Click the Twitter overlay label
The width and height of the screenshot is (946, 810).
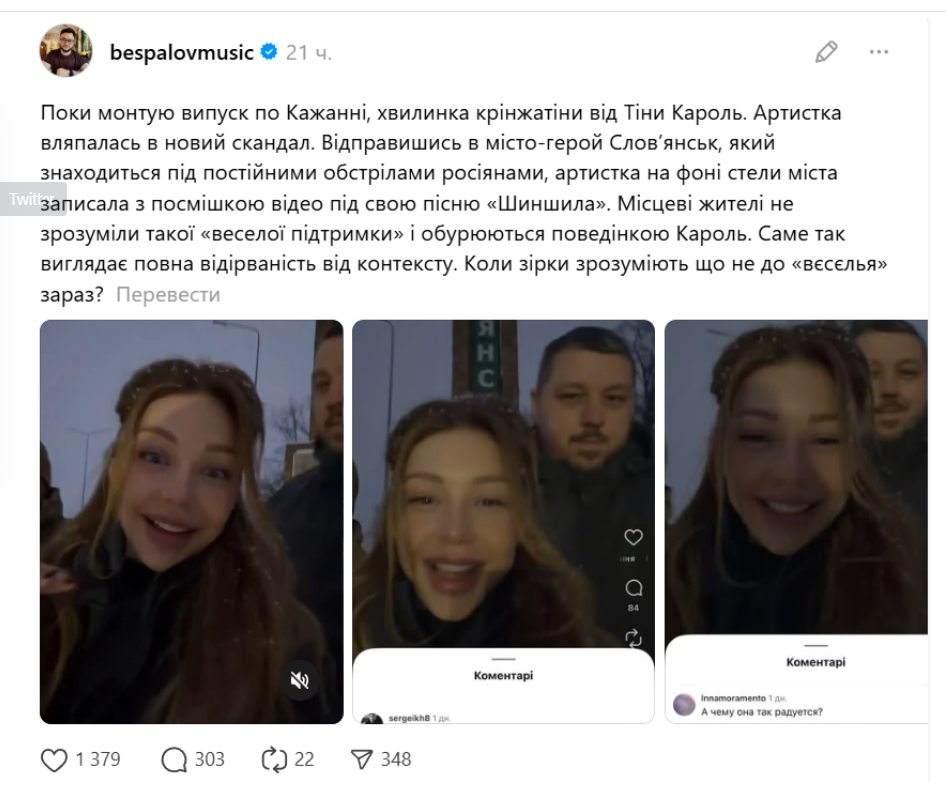(x=31, y=198)
